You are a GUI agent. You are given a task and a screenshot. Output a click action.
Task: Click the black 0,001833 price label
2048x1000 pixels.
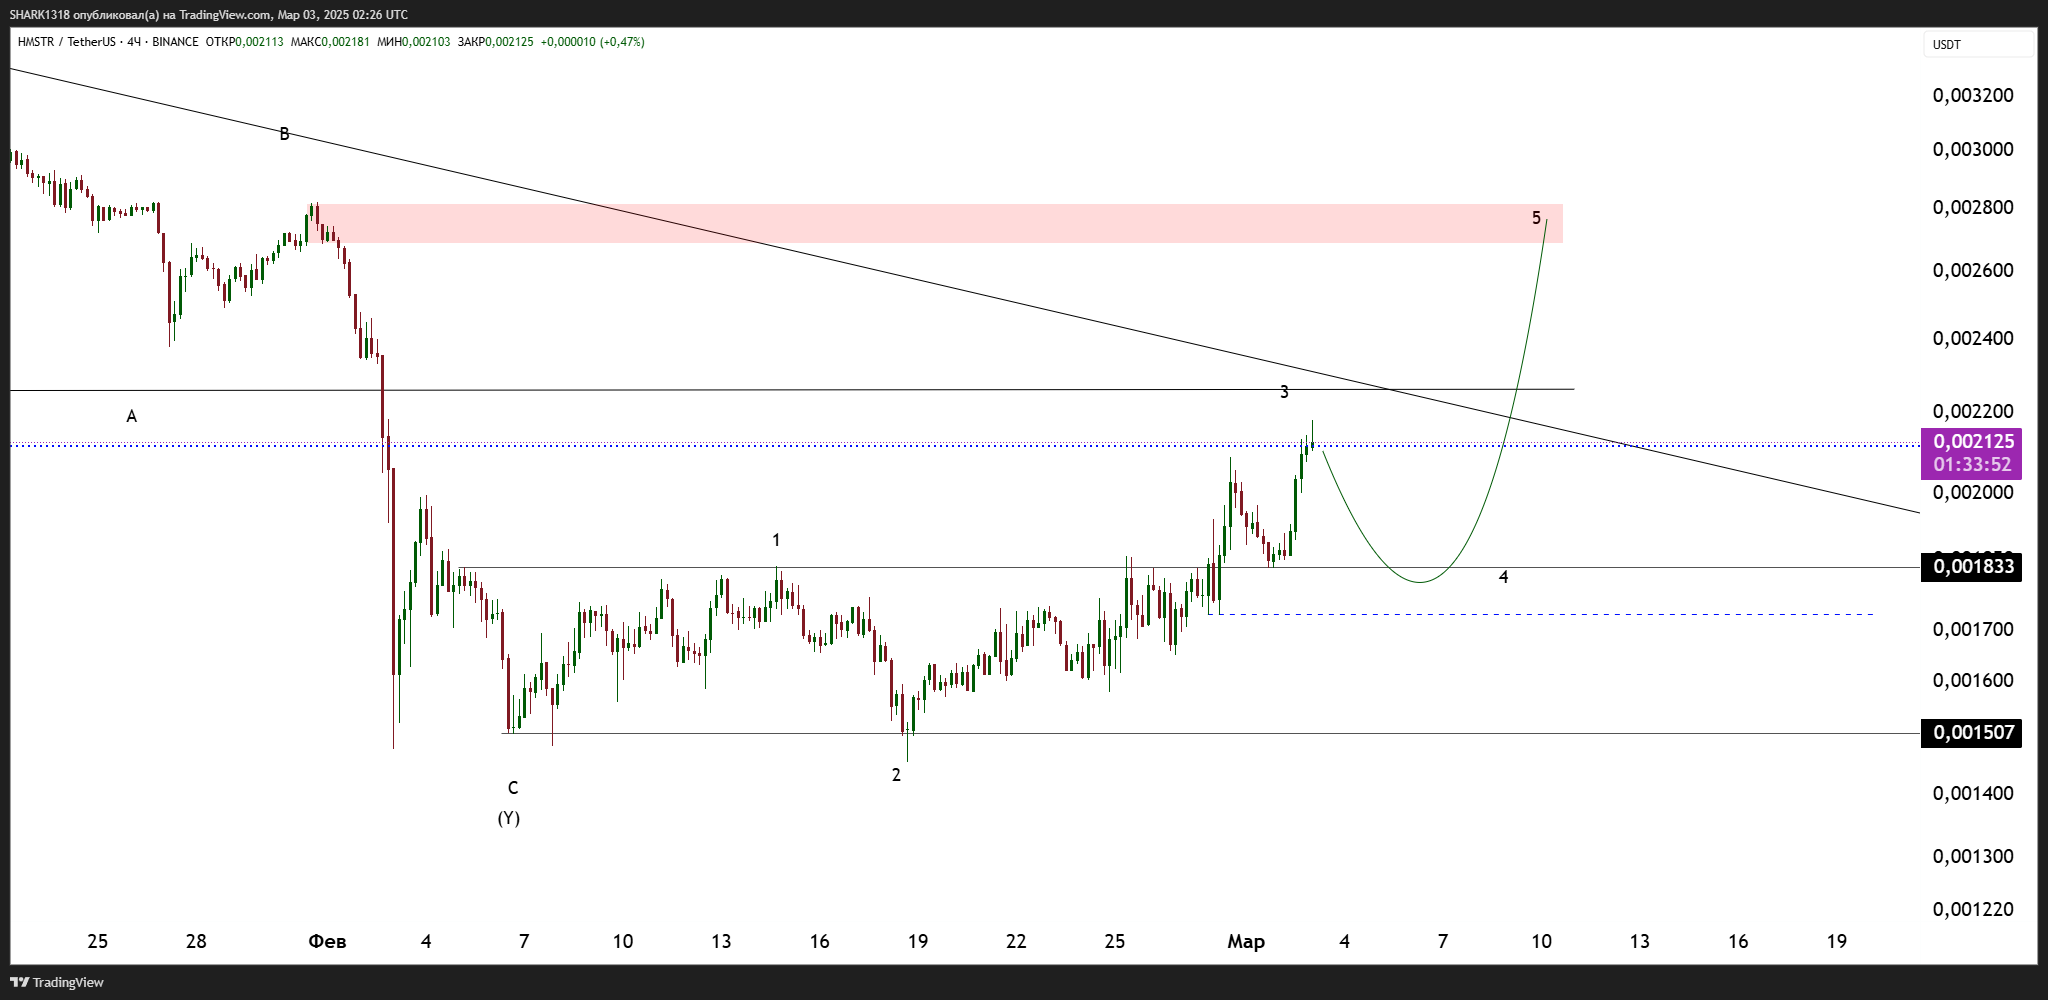(x=1972, y=567)
